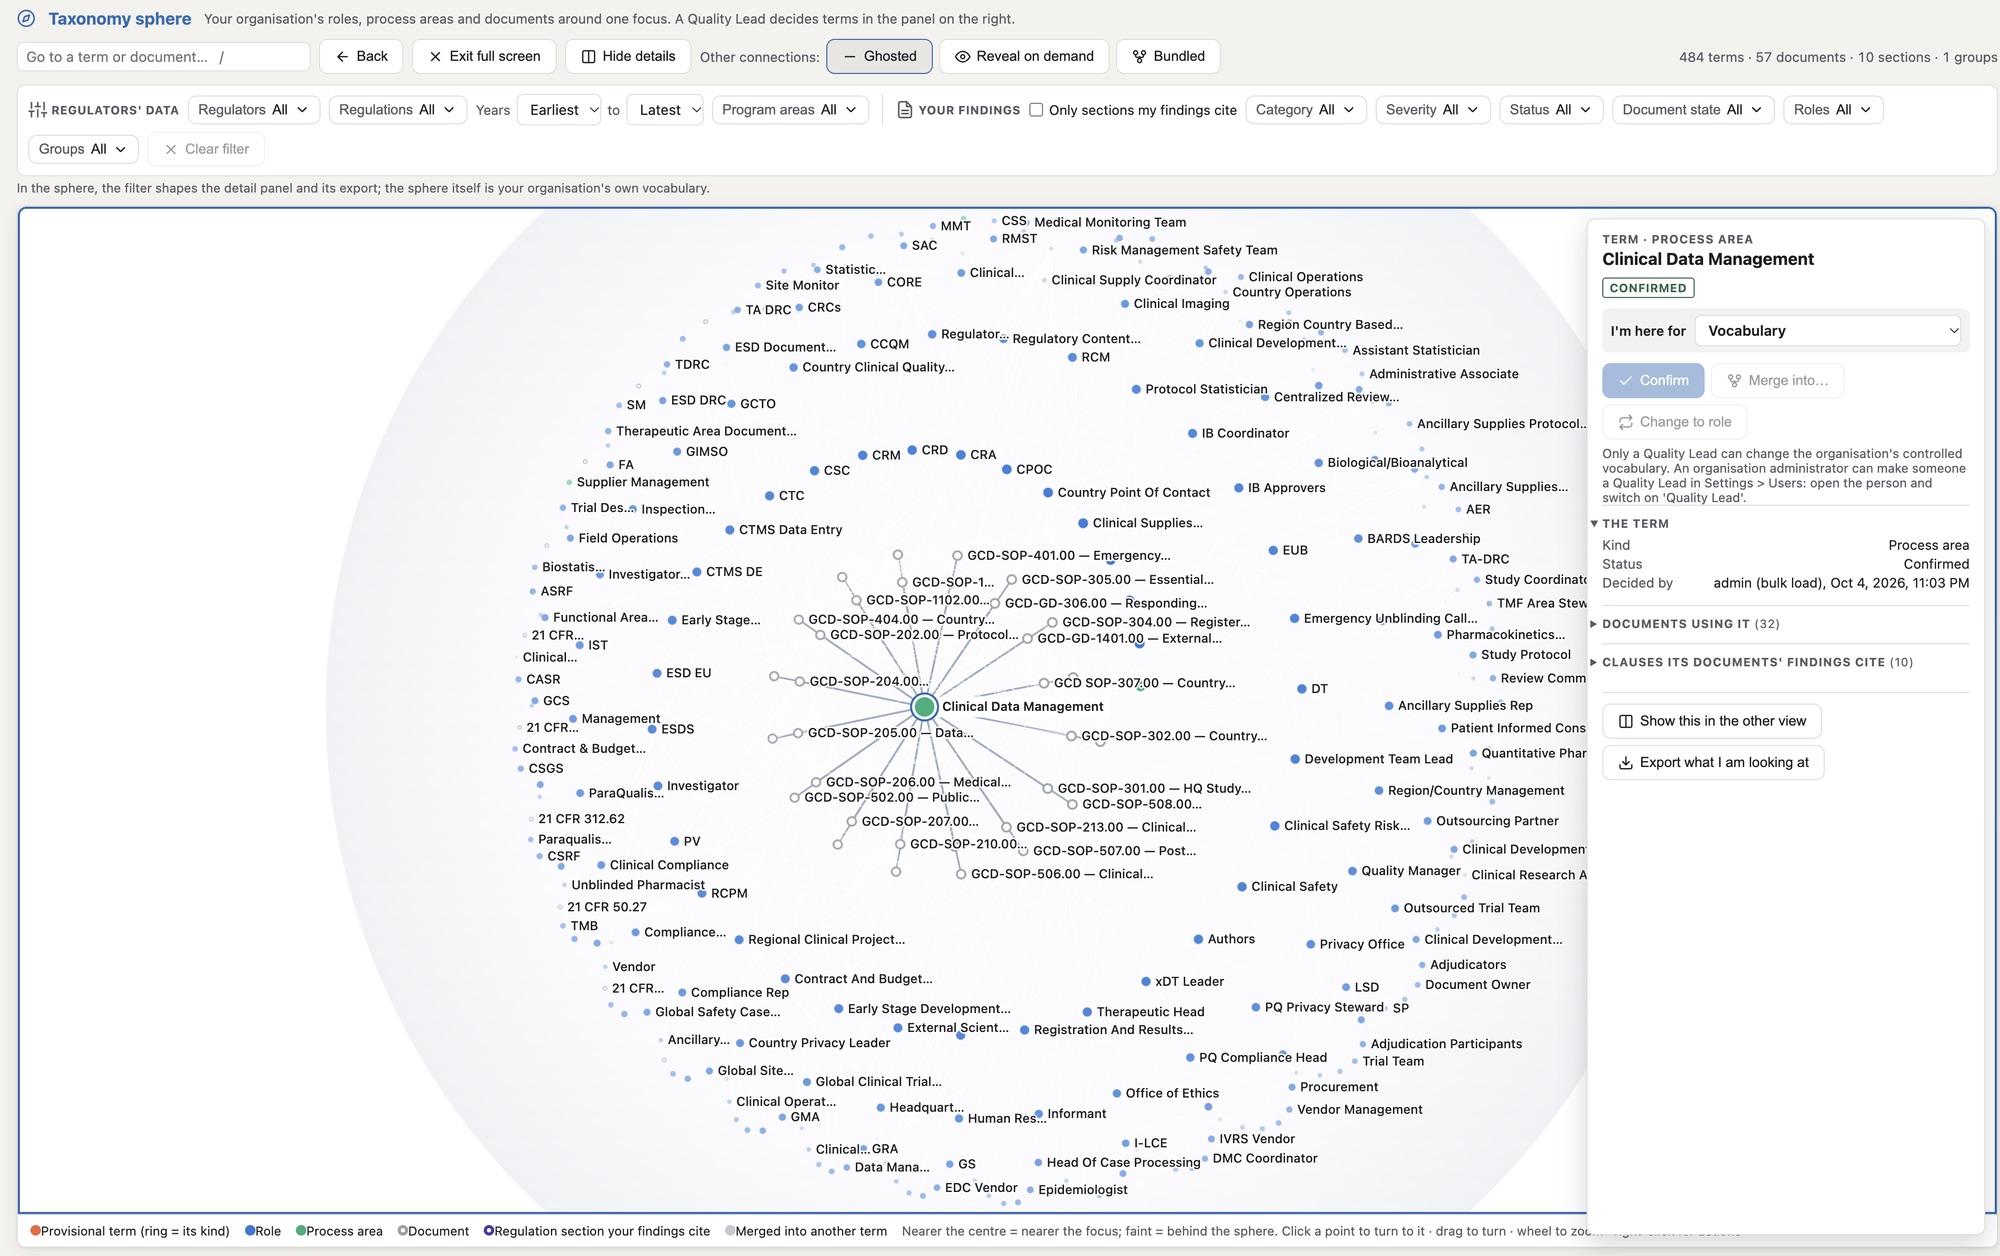
Task: Click Show this in the other view
Action: pyautogui.click(x=1712, y=721)
